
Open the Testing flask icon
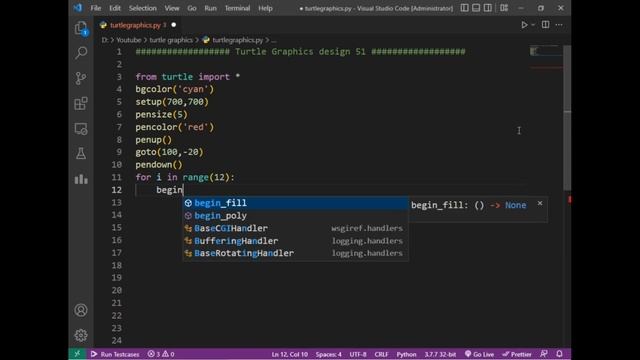click(81, 153)
